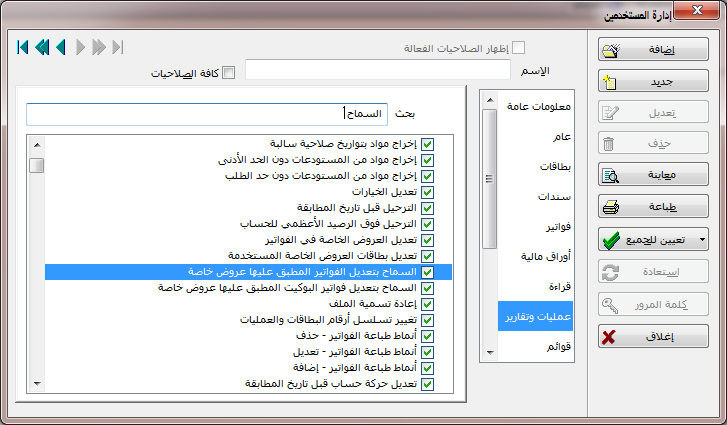Go to the previous user record
The image size is (727, 425).
pyautogui.click(x=61, y=47)
